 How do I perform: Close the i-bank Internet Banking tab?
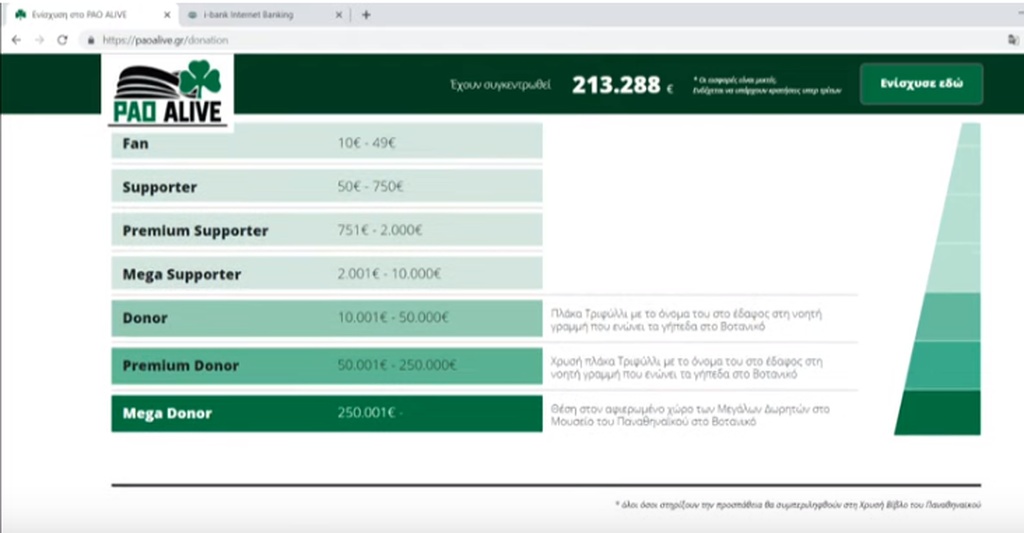pos(339,14)
